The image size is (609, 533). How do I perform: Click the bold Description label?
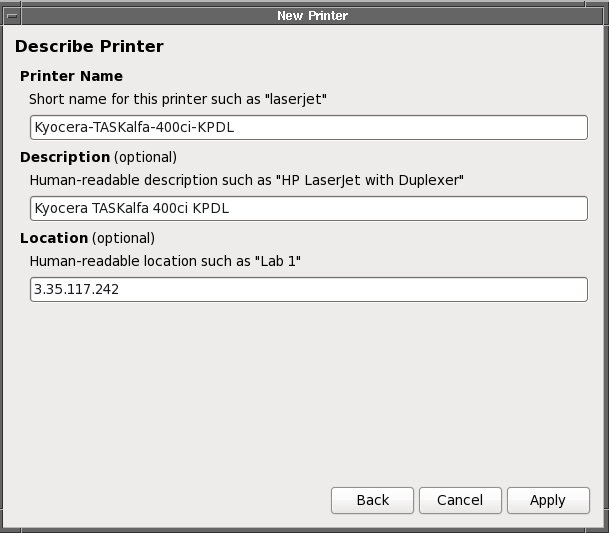65,157
